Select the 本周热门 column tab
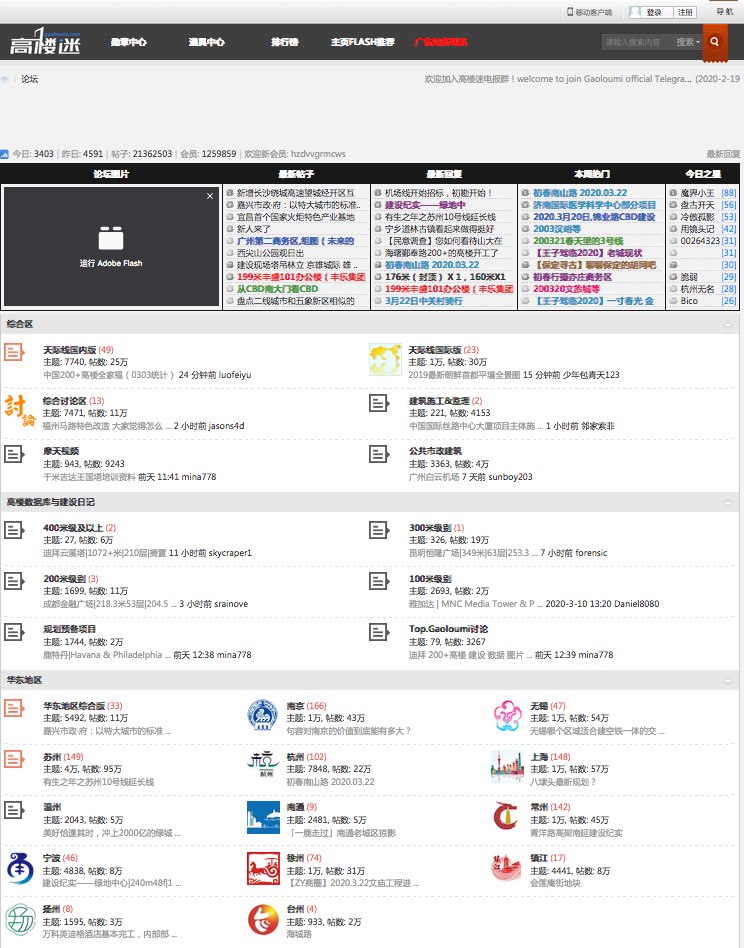 coord(592,174)
